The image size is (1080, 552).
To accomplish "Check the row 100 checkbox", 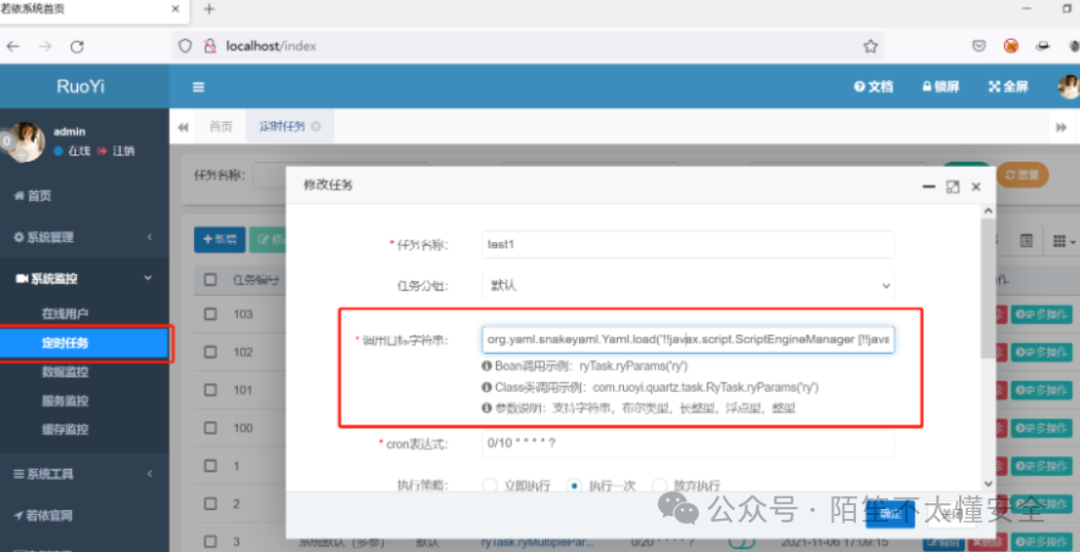I will 211,428.
